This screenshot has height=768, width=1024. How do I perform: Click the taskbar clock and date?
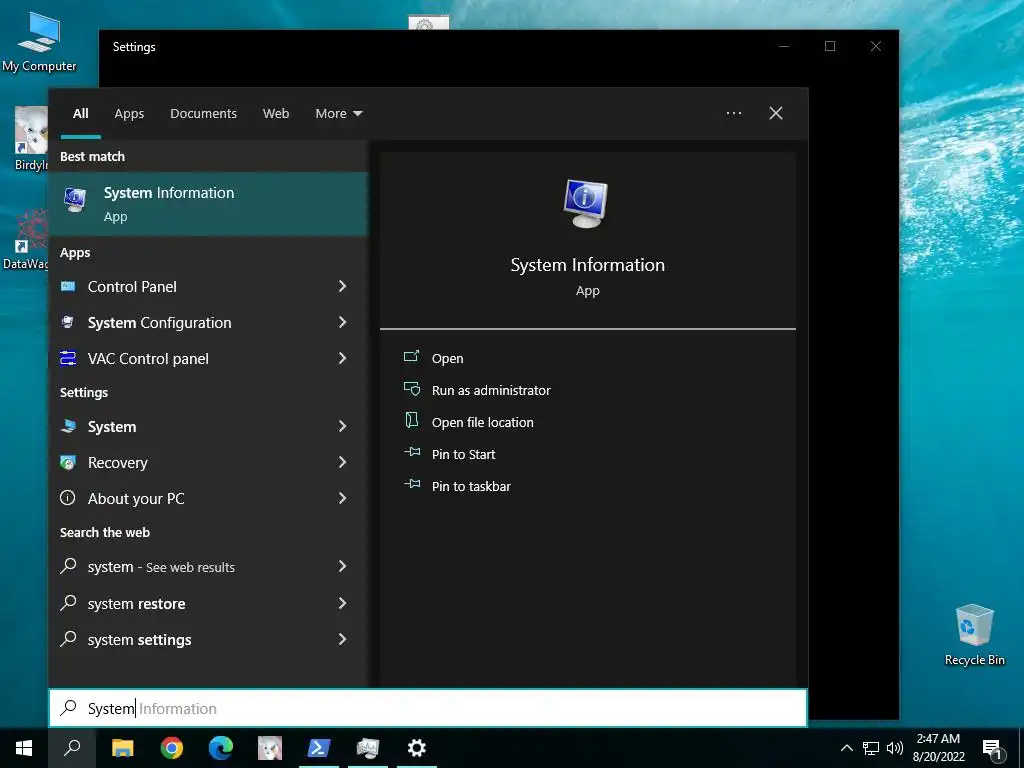[938, 748]
